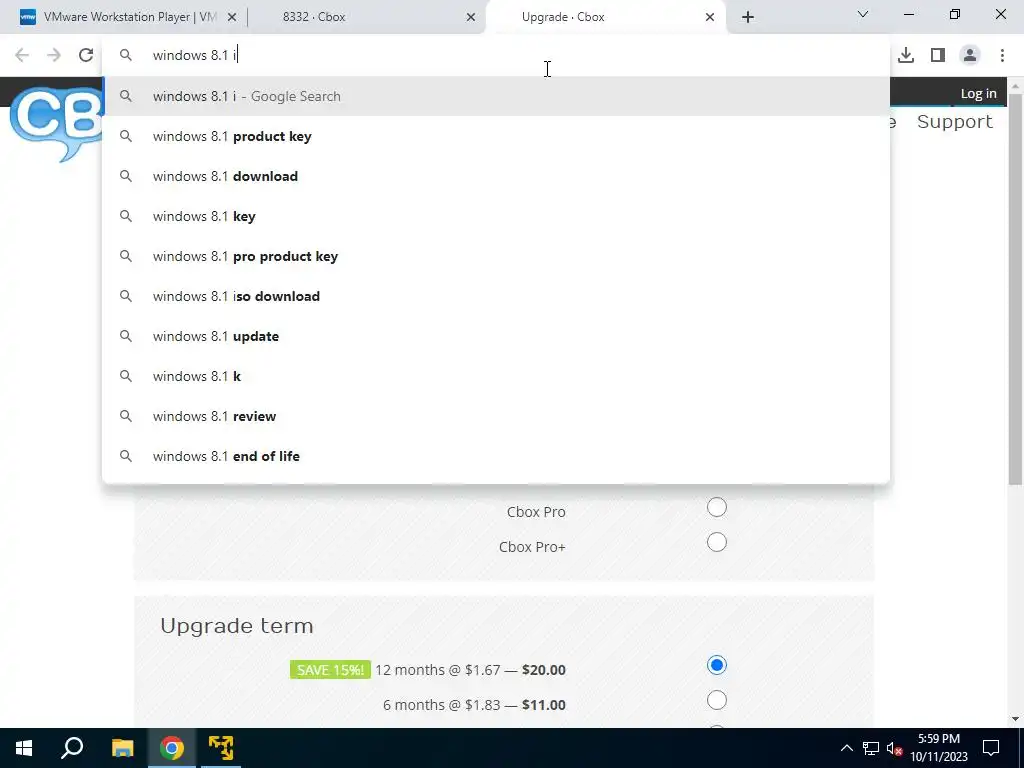This screenshot has height=768, width=1024.
Task: Open the Chrome profile avatar
Action: point(970,56)
